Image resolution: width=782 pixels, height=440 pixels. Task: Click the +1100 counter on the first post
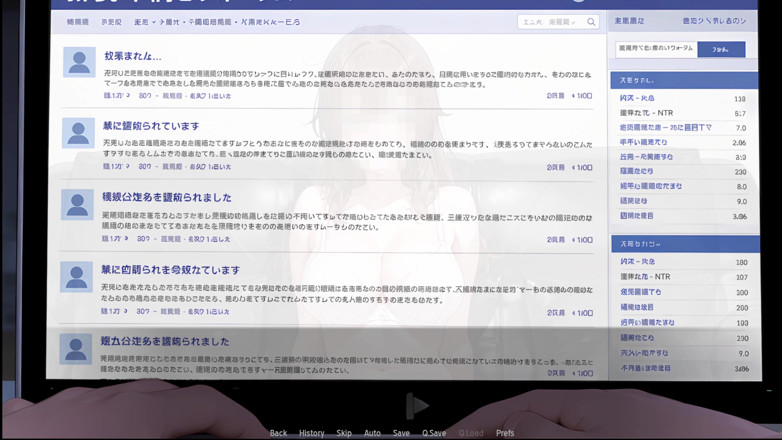(x=582, y=96)
